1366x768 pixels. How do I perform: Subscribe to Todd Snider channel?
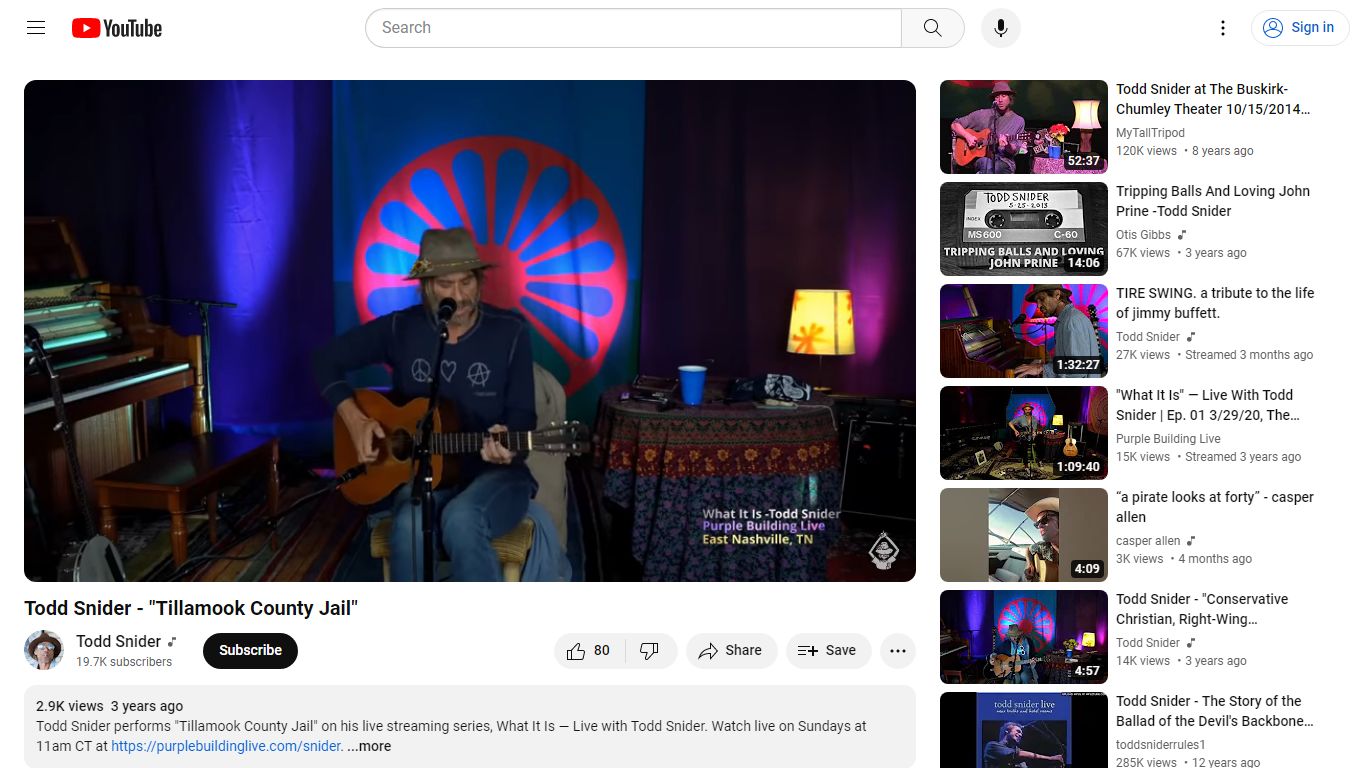250,651
